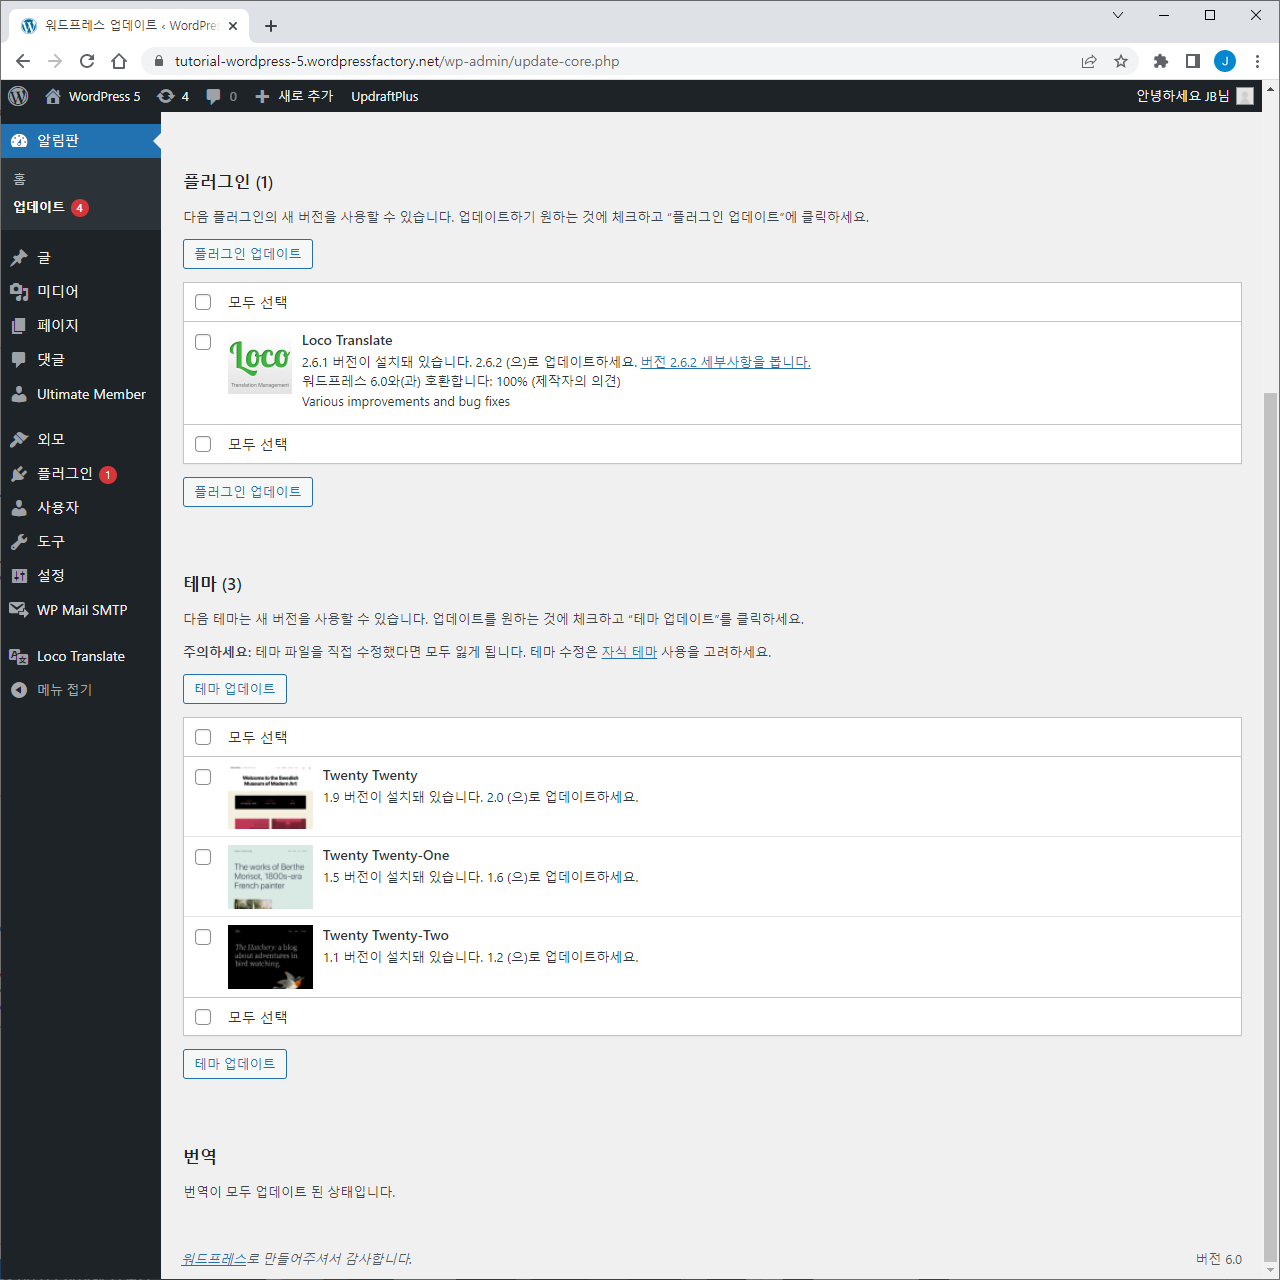Open UpdraftPlus in the admin bar
This screenshot has width=1280, height=1280.
(385, 96)
